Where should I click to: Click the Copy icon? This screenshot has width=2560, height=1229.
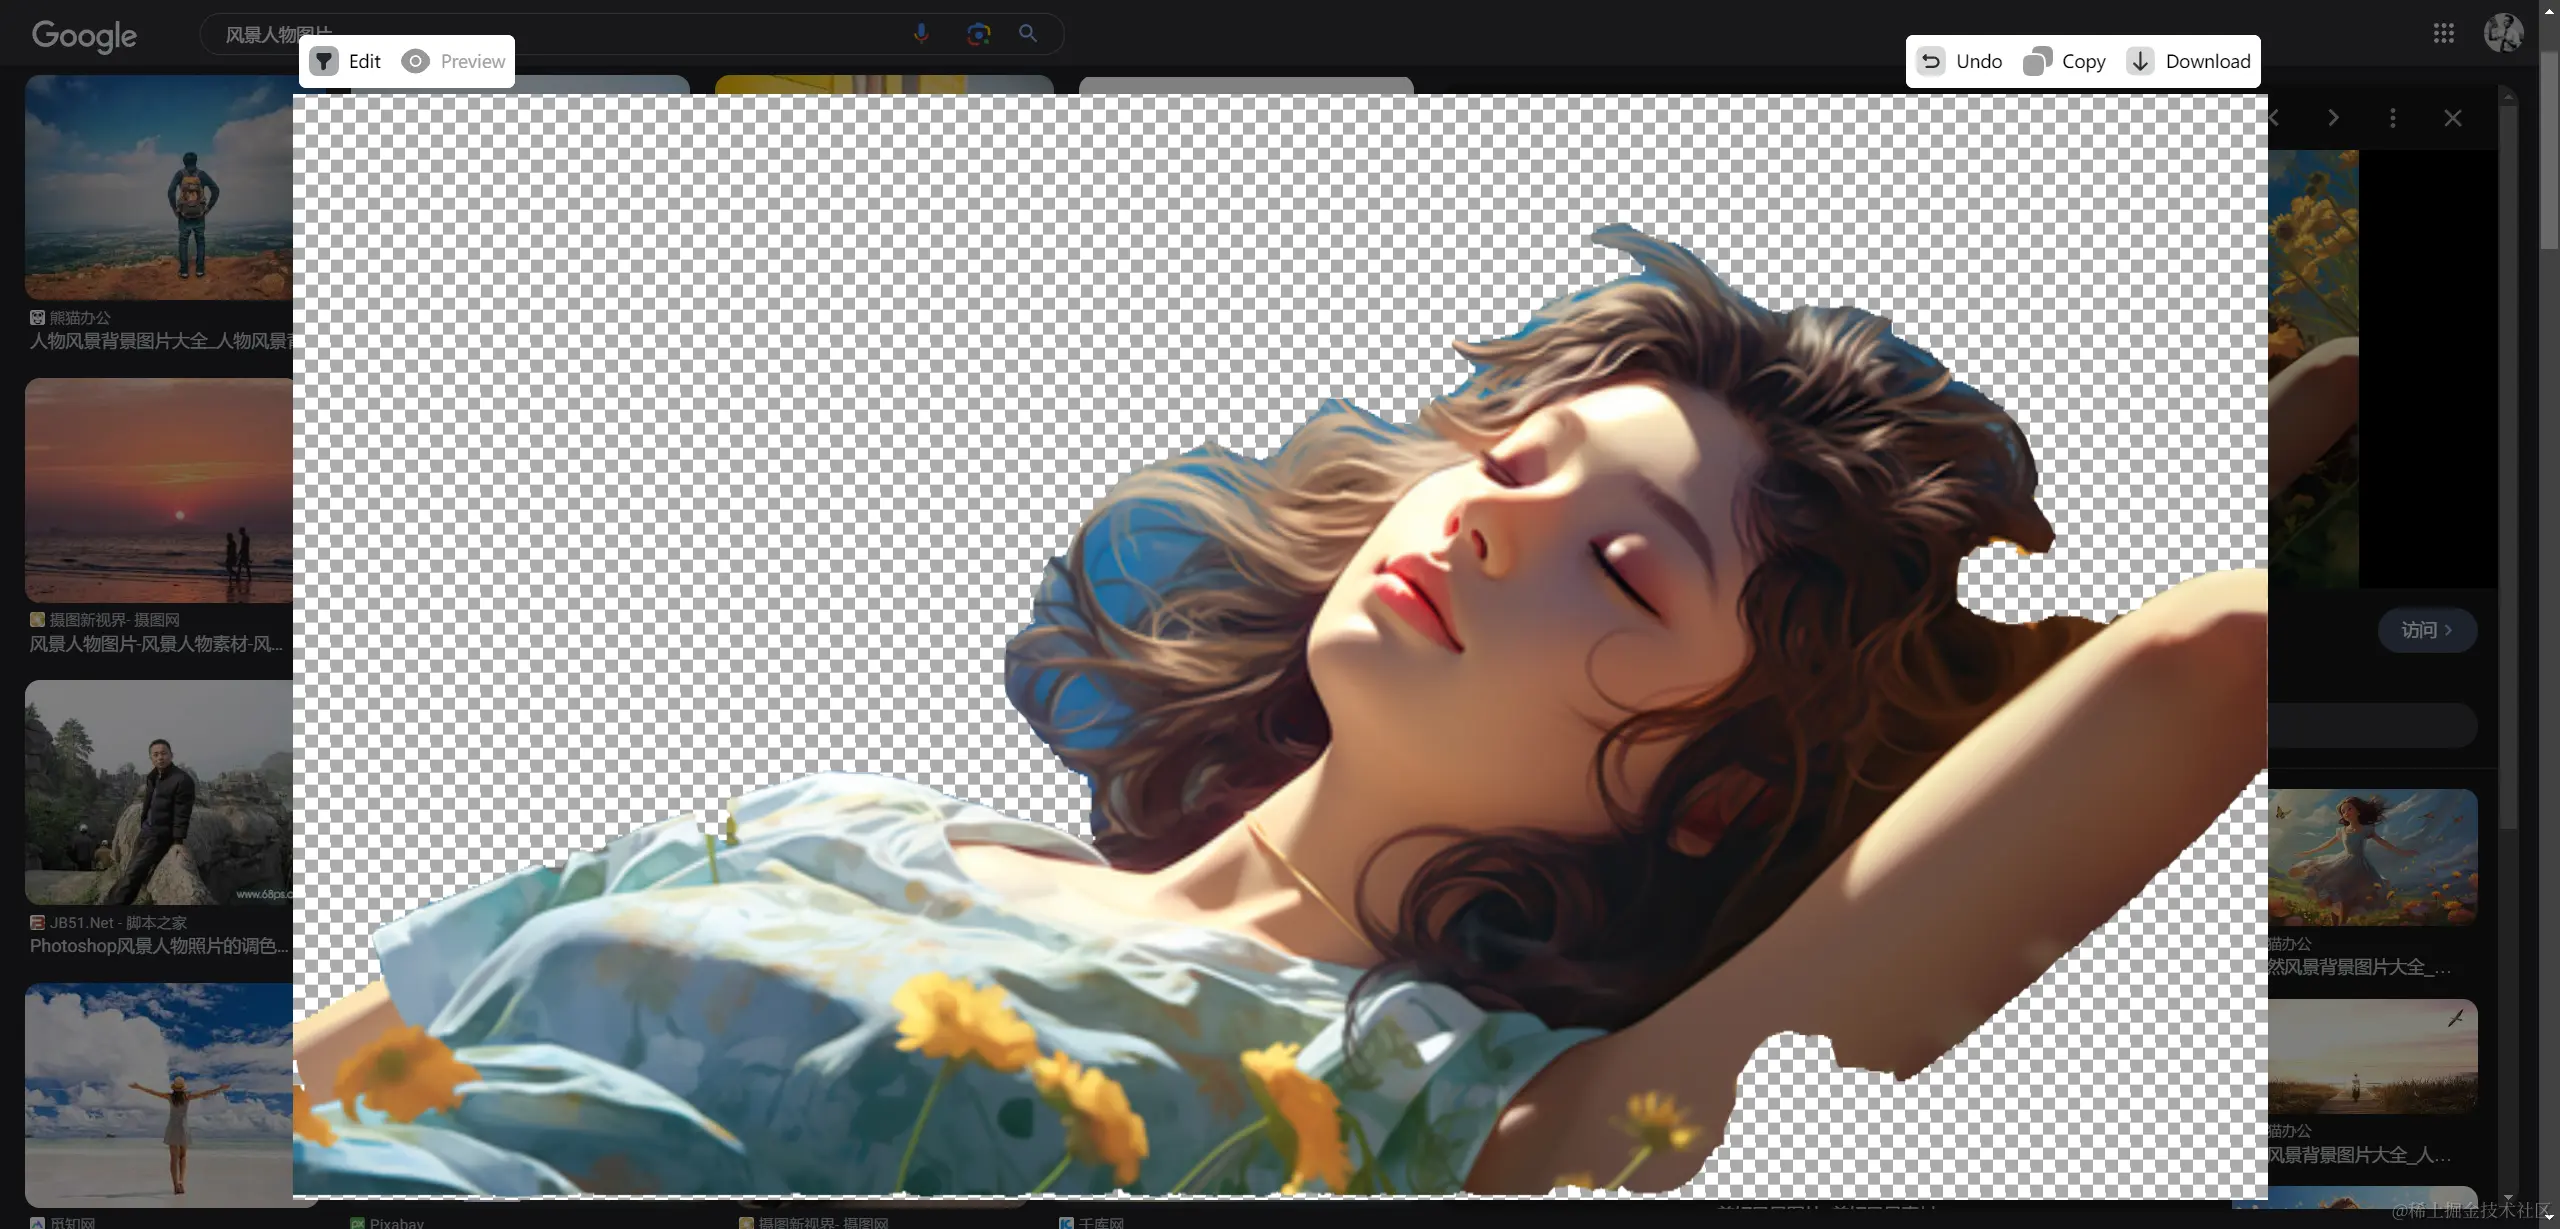(x=2037, y=61)
